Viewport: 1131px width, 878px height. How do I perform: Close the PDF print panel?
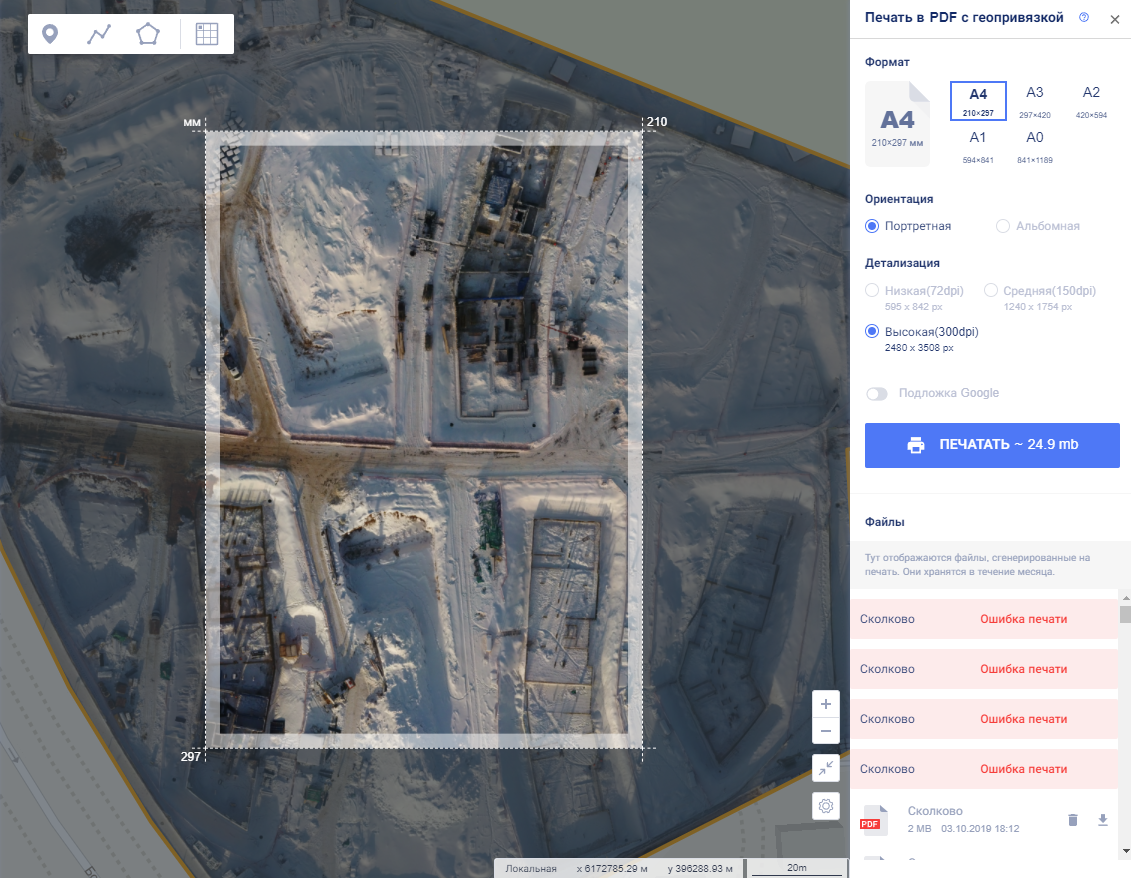tap(1115, 19)
